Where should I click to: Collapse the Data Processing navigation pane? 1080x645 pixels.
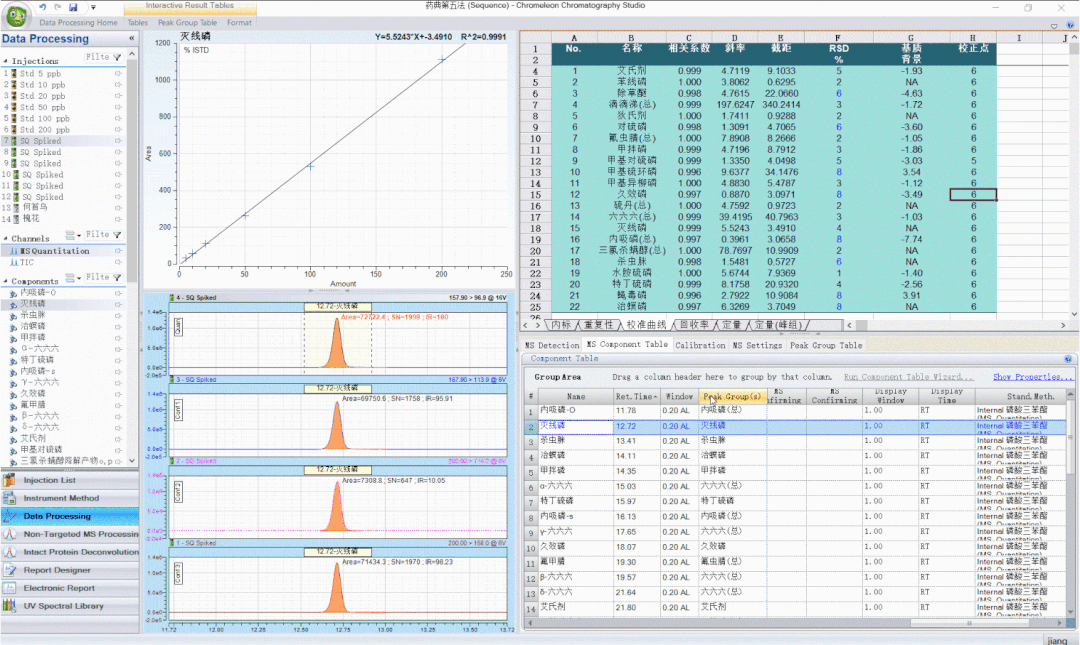point(132,39)
